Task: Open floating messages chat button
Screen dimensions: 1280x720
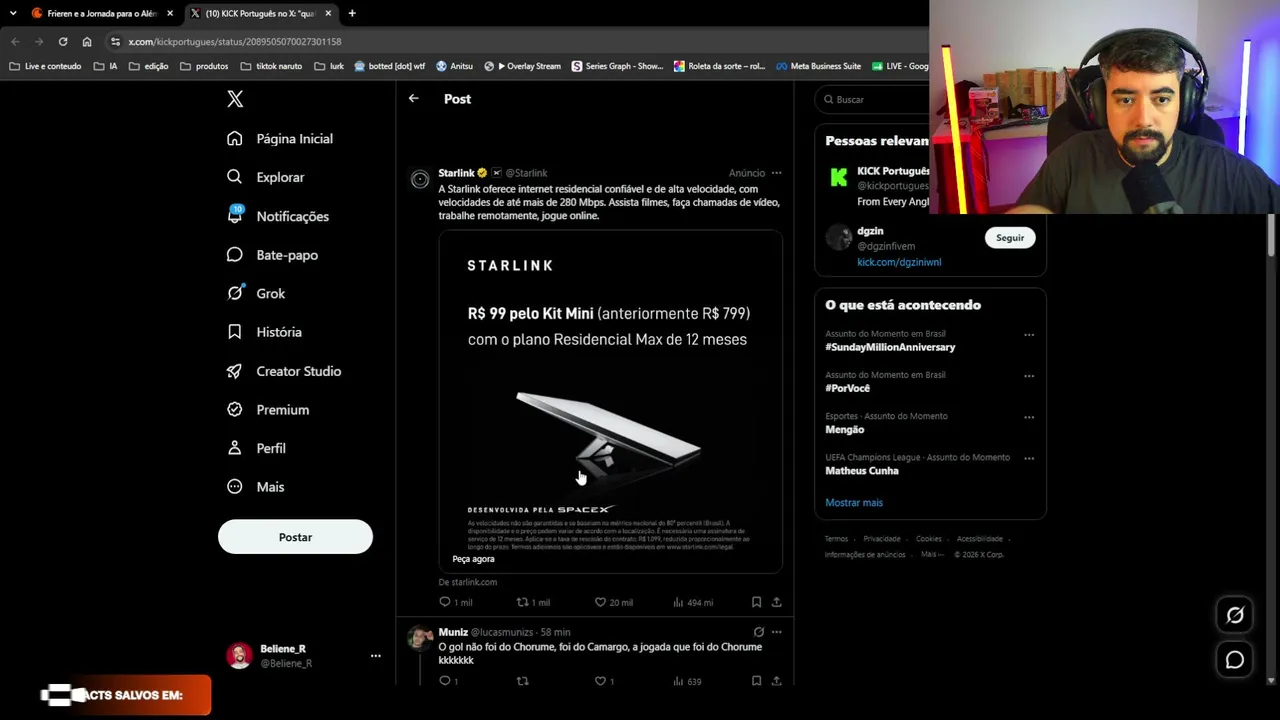Action: 1235,660
